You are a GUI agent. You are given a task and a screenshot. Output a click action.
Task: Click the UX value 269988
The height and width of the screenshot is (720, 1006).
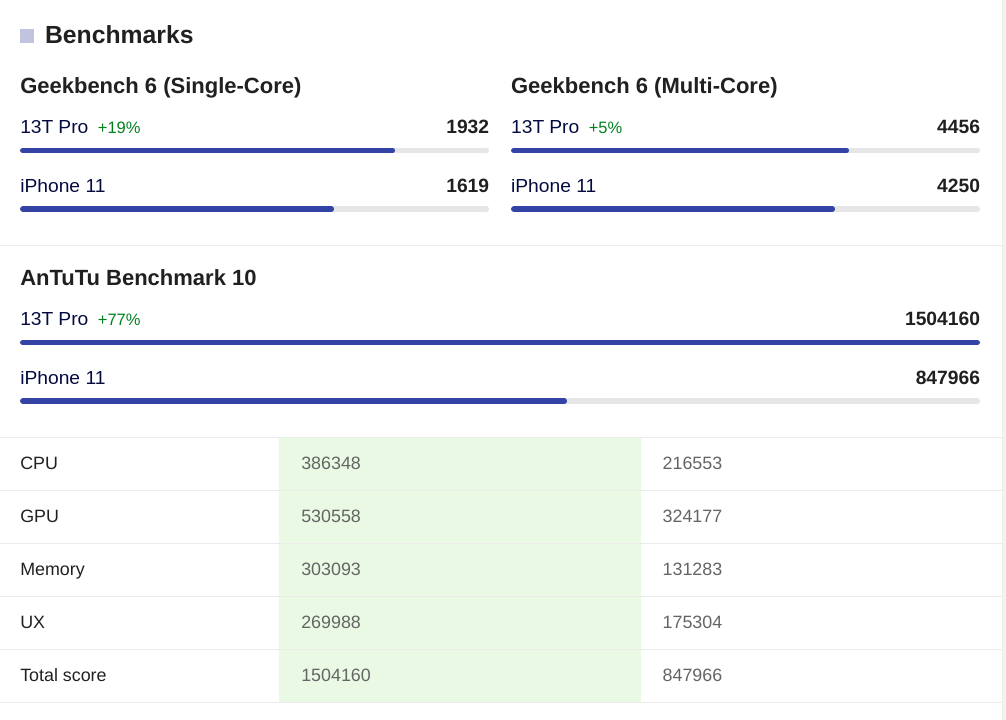330,622
